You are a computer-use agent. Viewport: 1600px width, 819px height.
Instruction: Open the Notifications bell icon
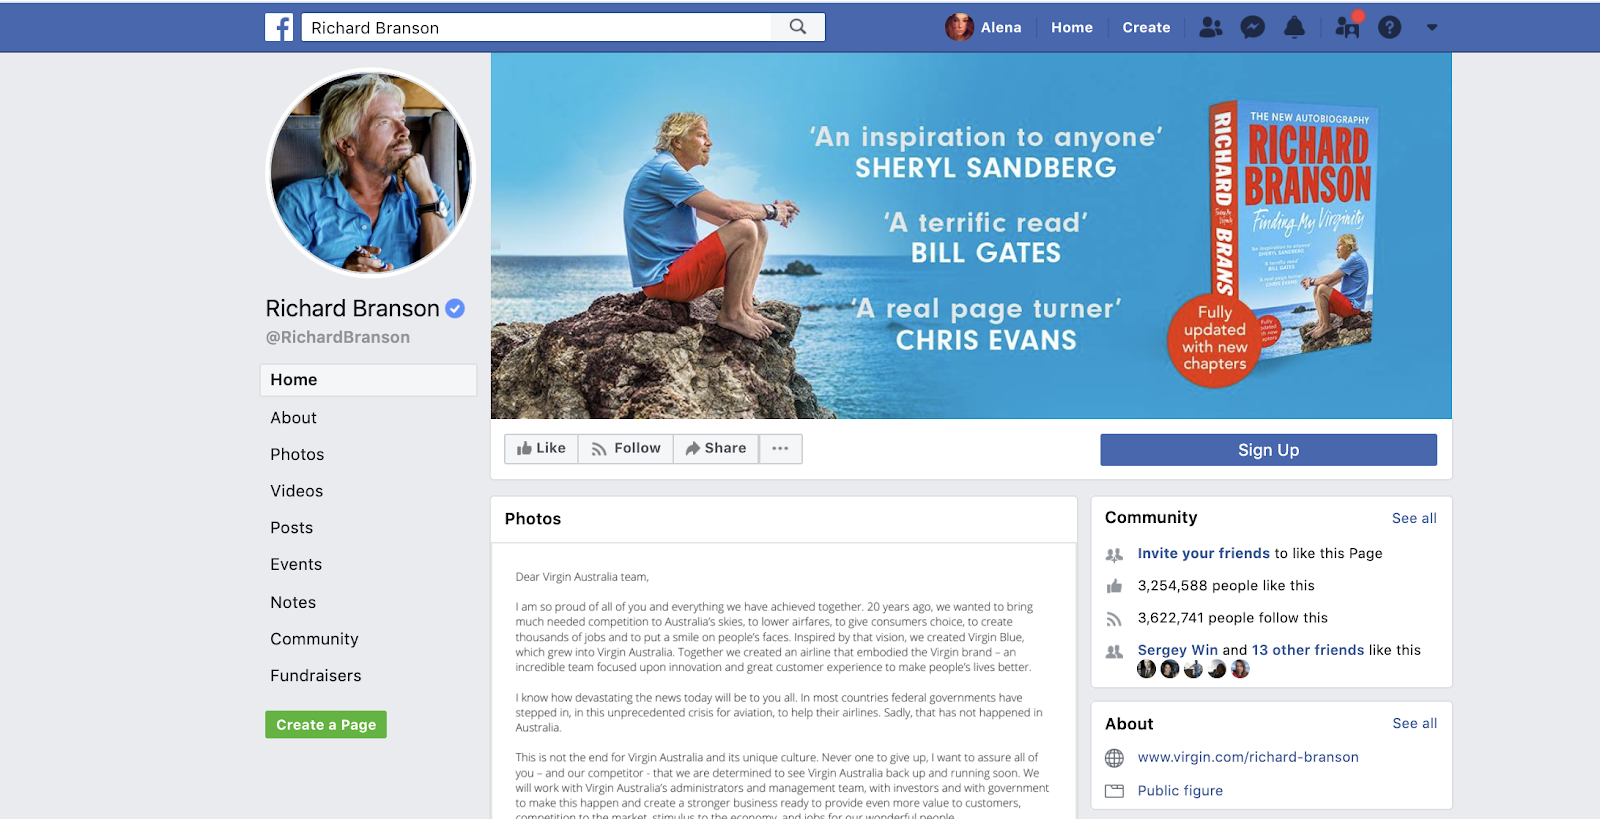coord(1294,27)
